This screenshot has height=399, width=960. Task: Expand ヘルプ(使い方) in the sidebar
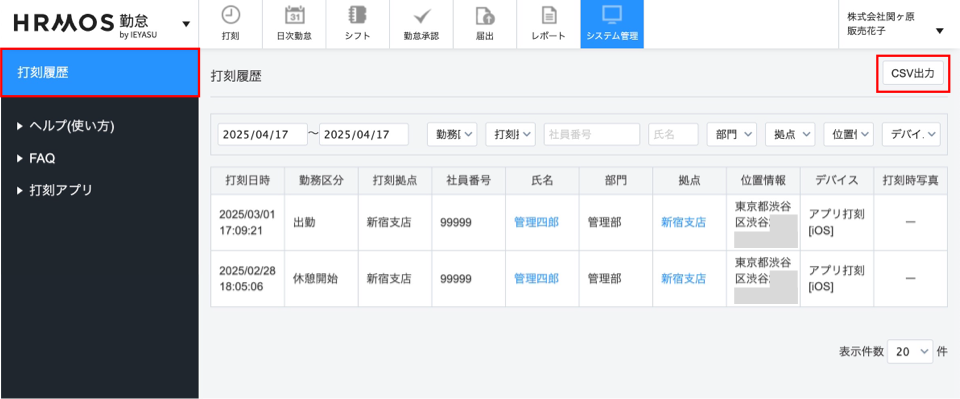pos(66,126)
